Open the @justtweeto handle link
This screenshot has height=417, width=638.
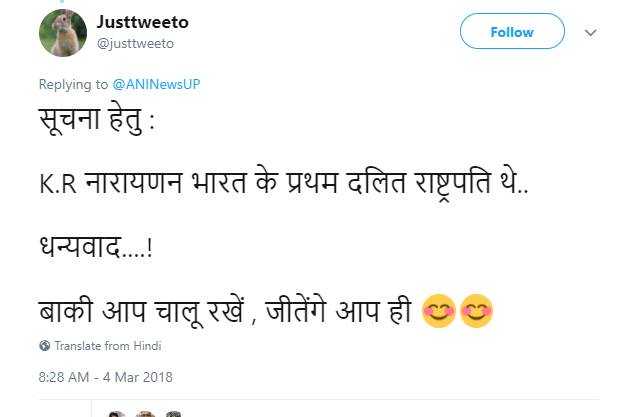(135, 43)
